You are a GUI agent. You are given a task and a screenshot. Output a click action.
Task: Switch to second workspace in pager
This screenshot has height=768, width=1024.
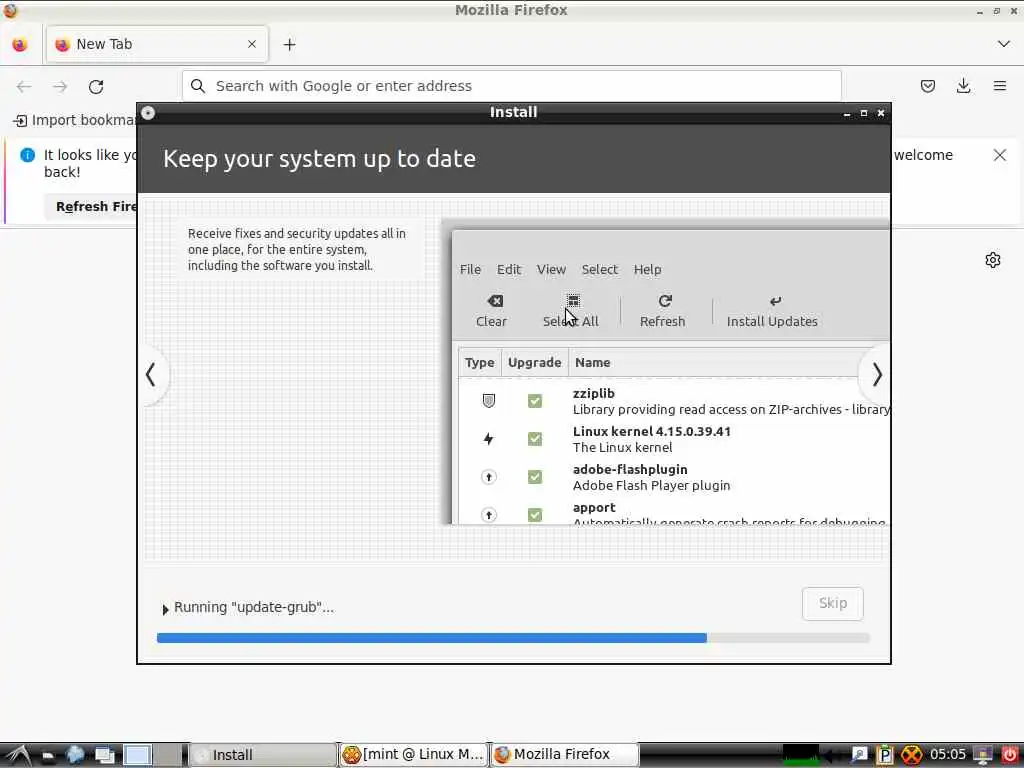click(169, 755)
